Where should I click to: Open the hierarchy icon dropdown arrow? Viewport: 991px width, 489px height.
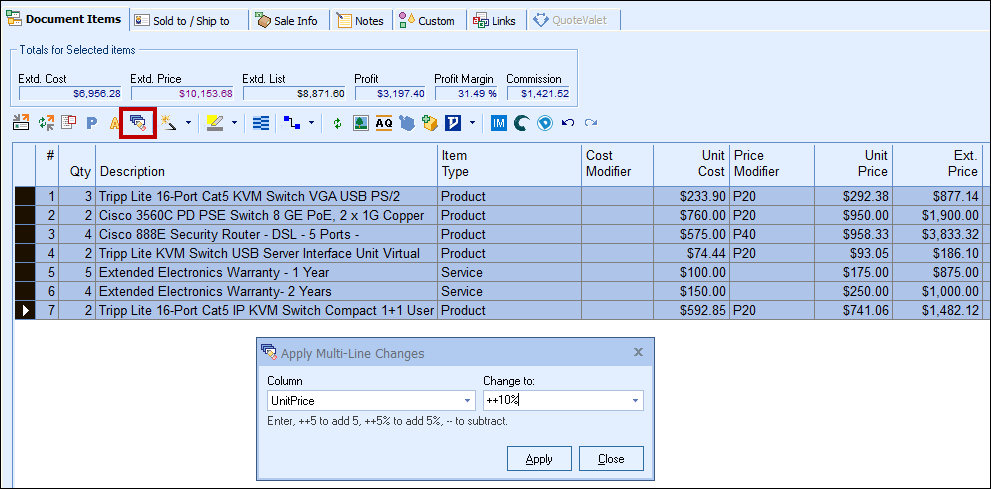(311, 123)
